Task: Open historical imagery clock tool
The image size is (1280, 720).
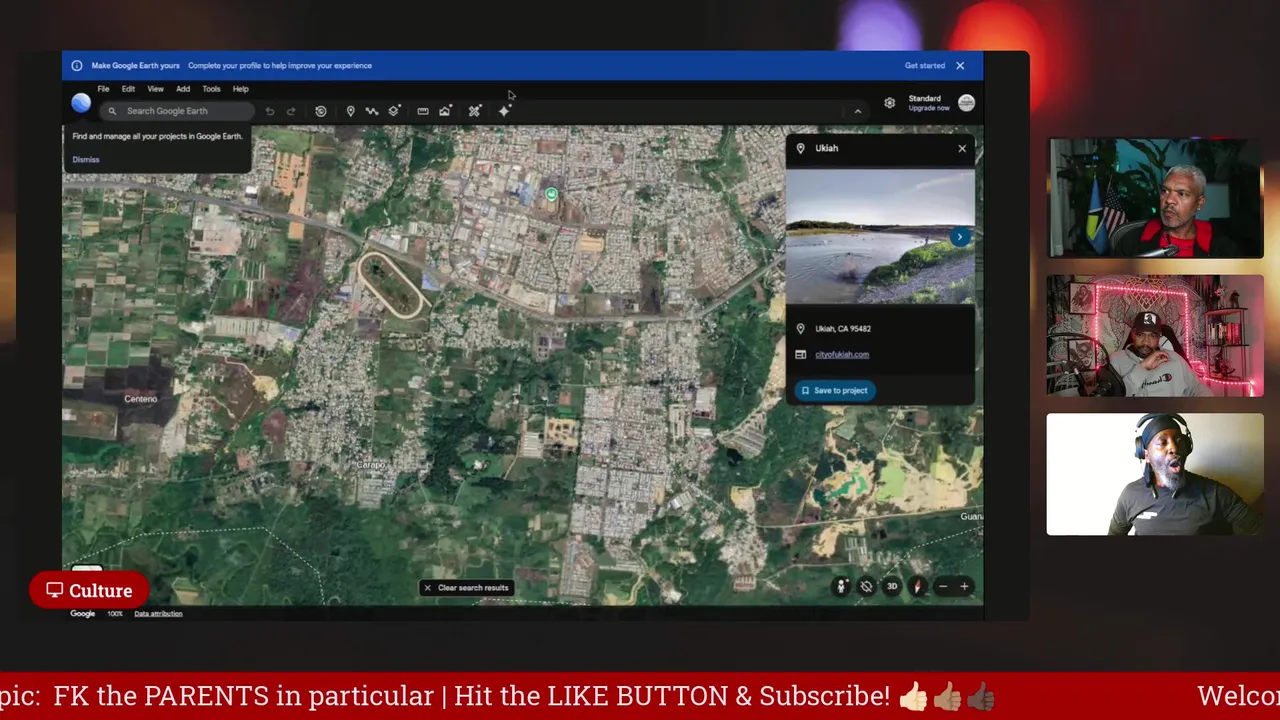Action: click(x=321, y=111)
